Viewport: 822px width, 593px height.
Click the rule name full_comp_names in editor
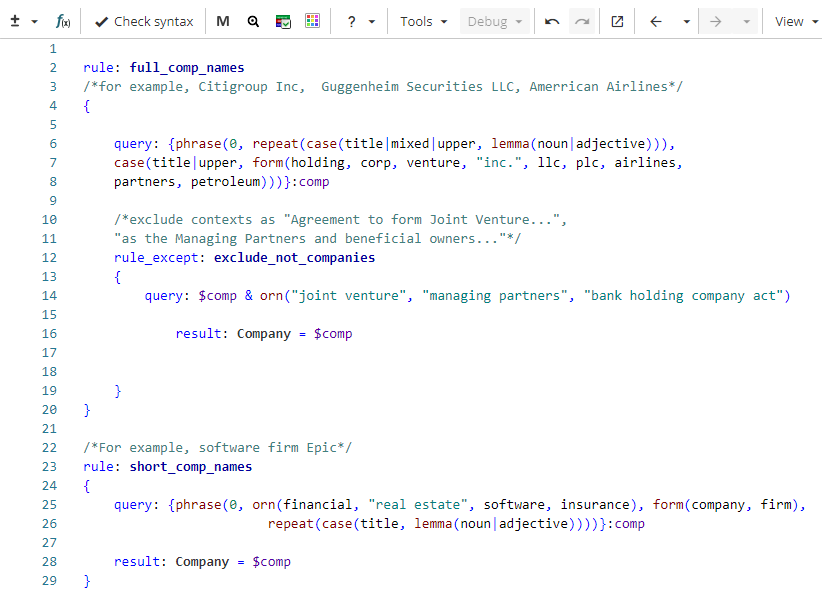(186, 68)
